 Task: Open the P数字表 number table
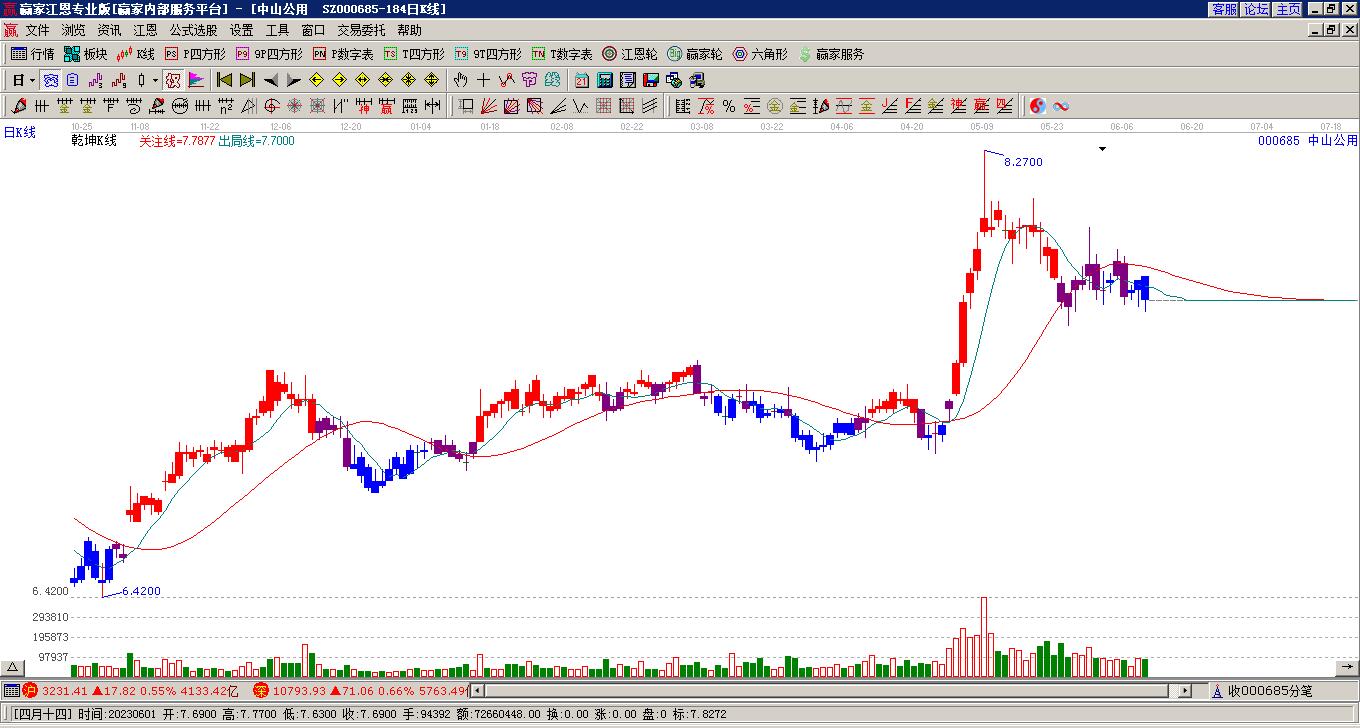(x=343, y=54)
